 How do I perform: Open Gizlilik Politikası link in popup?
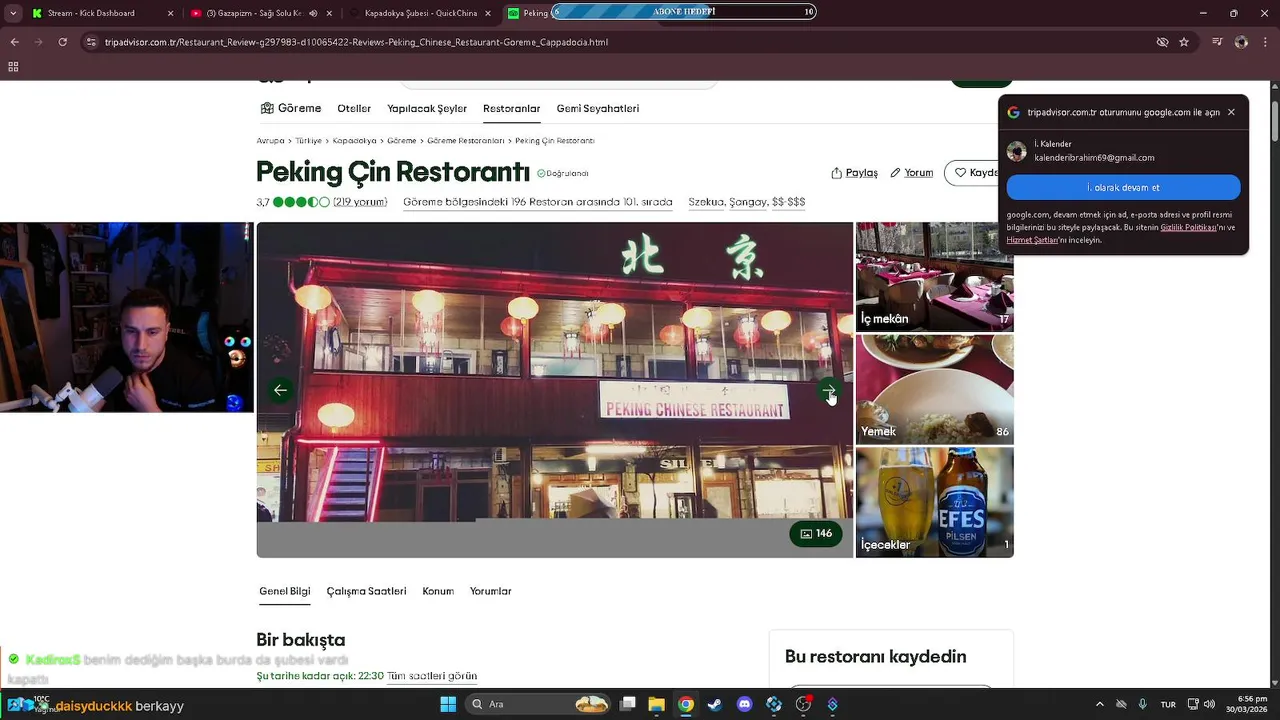pyautogui.click(x=1188, y=227)
